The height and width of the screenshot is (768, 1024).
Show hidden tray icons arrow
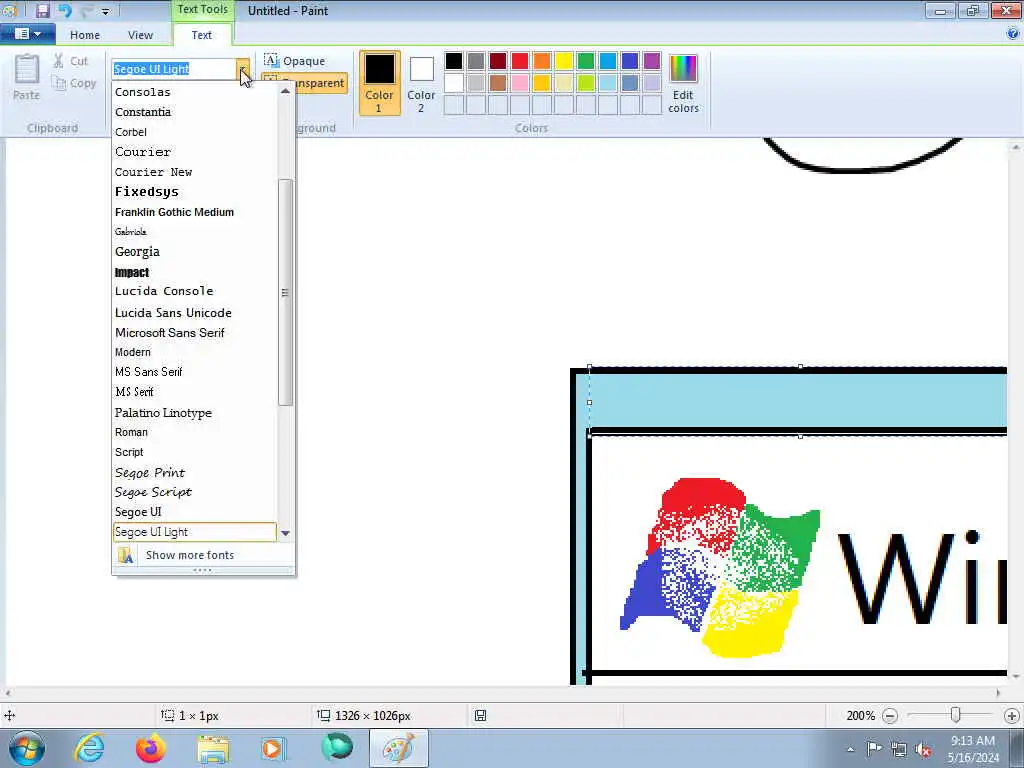(850, 750)
